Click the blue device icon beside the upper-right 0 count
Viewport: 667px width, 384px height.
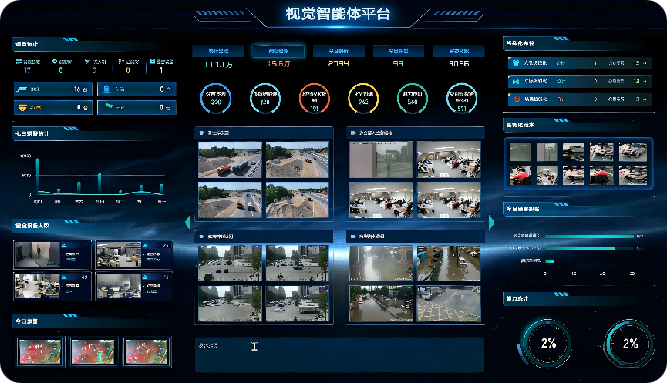(x=107, y=89)
